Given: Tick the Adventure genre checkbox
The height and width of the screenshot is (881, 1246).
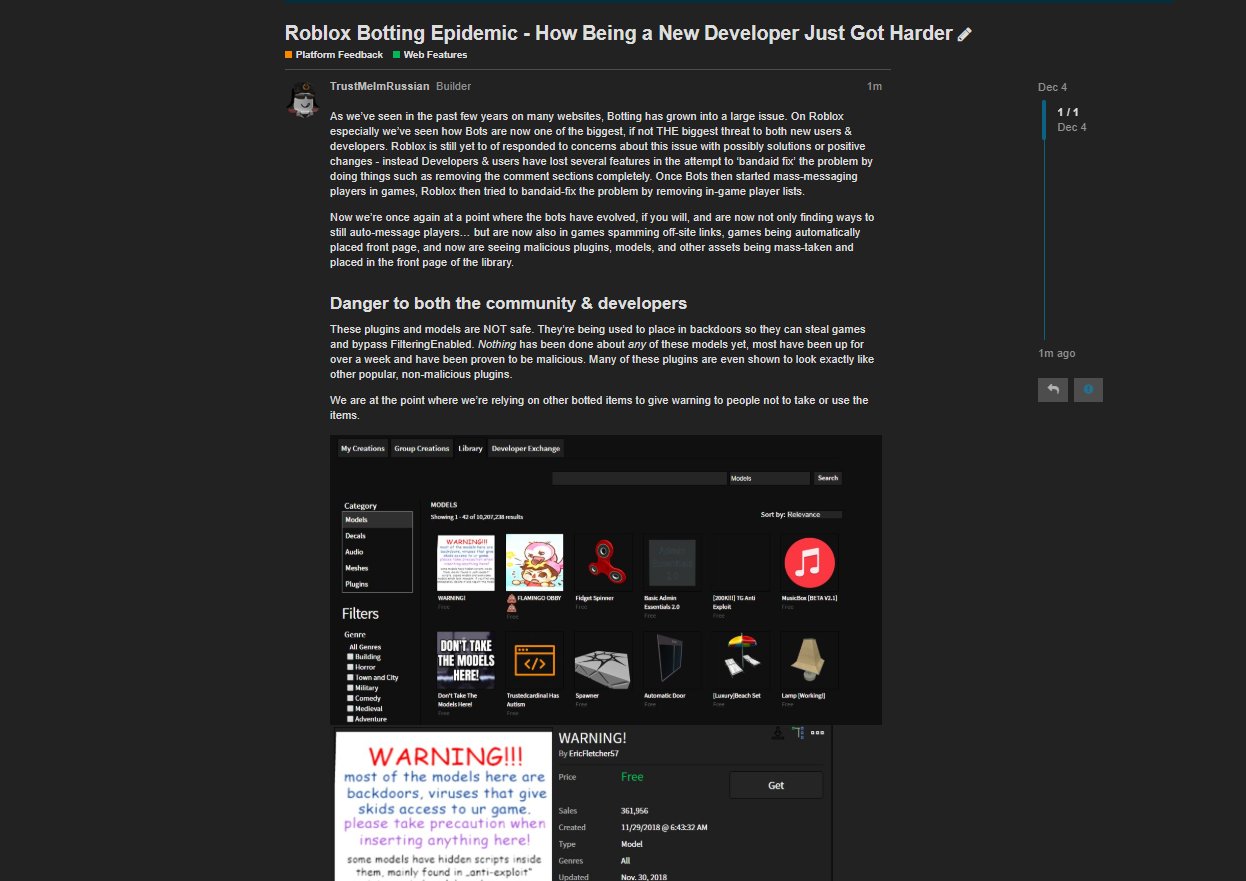Looking at the screenshot, I should tap(350, 719).
